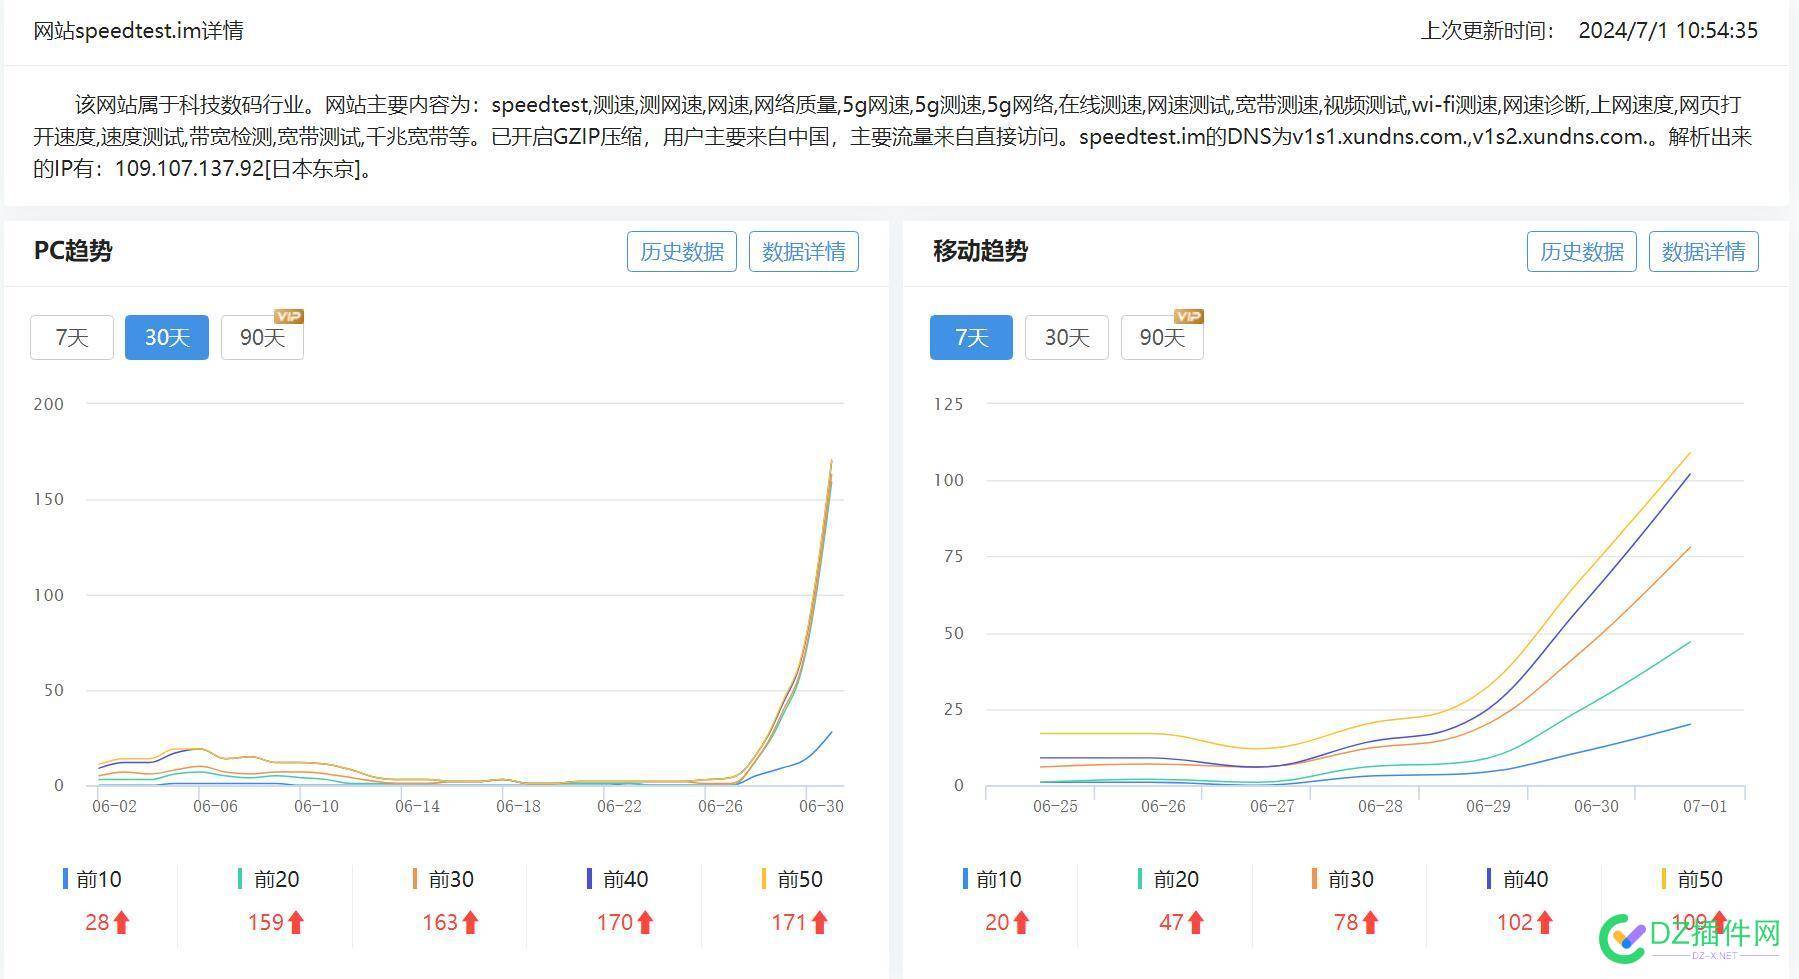Select 7天 tab in mobile trend

(971, 337)
